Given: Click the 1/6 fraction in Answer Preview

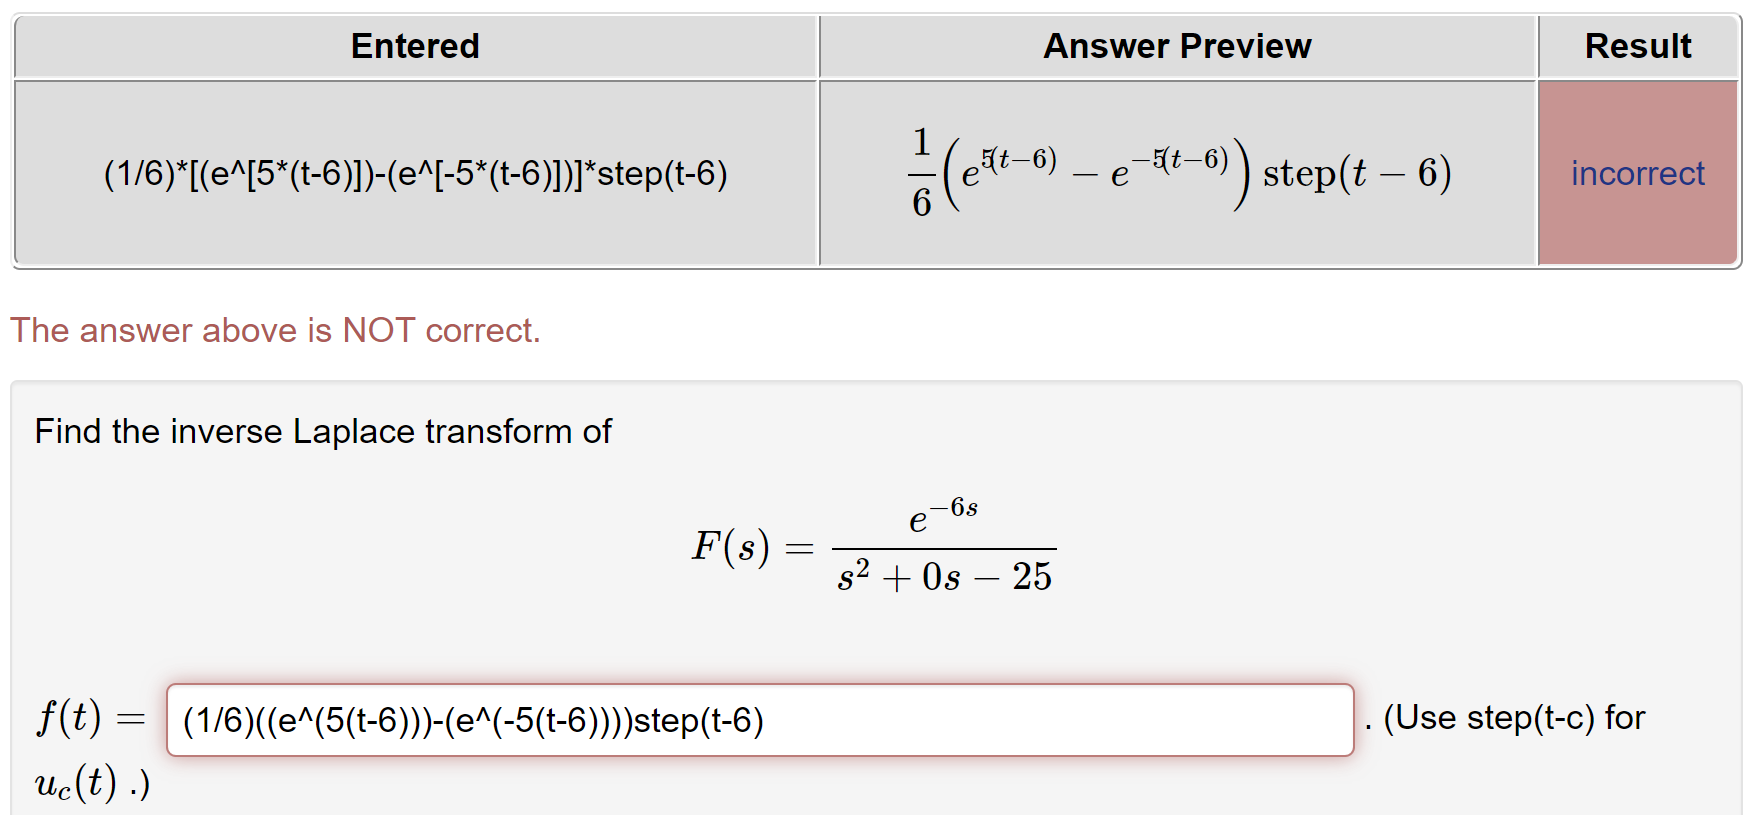Looking at the screenshot, I should click(921, 172).
